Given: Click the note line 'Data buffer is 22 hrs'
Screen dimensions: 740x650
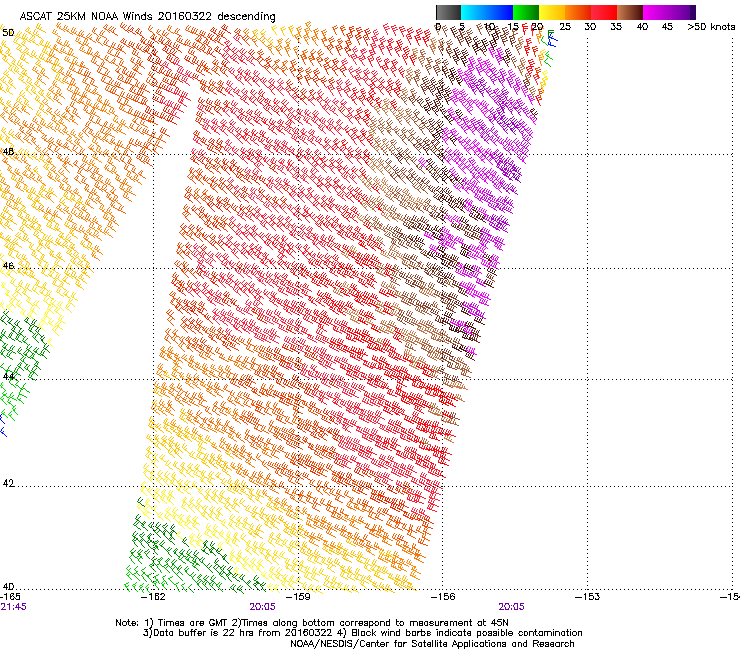Looking at the screenshot, I should [x=362, y=633].
